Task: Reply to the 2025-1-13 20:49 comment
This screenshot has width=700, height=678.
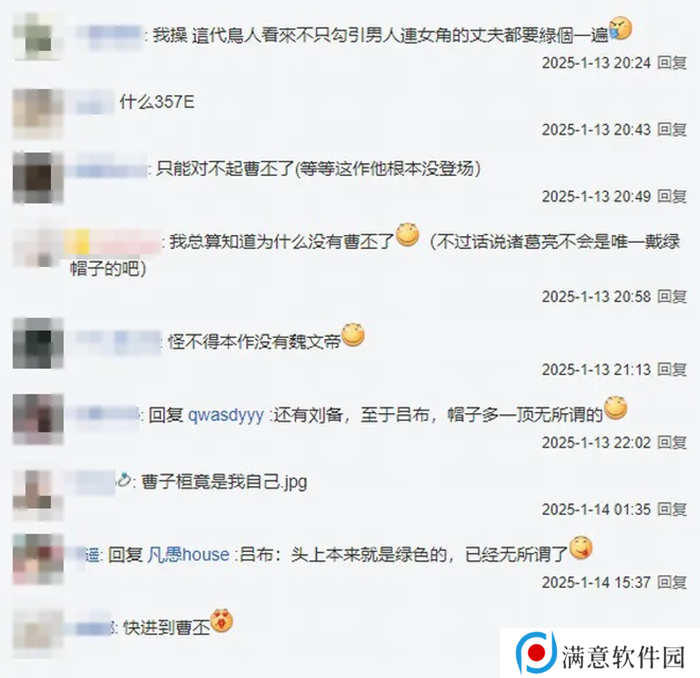Action: click(x=672, y=196)
